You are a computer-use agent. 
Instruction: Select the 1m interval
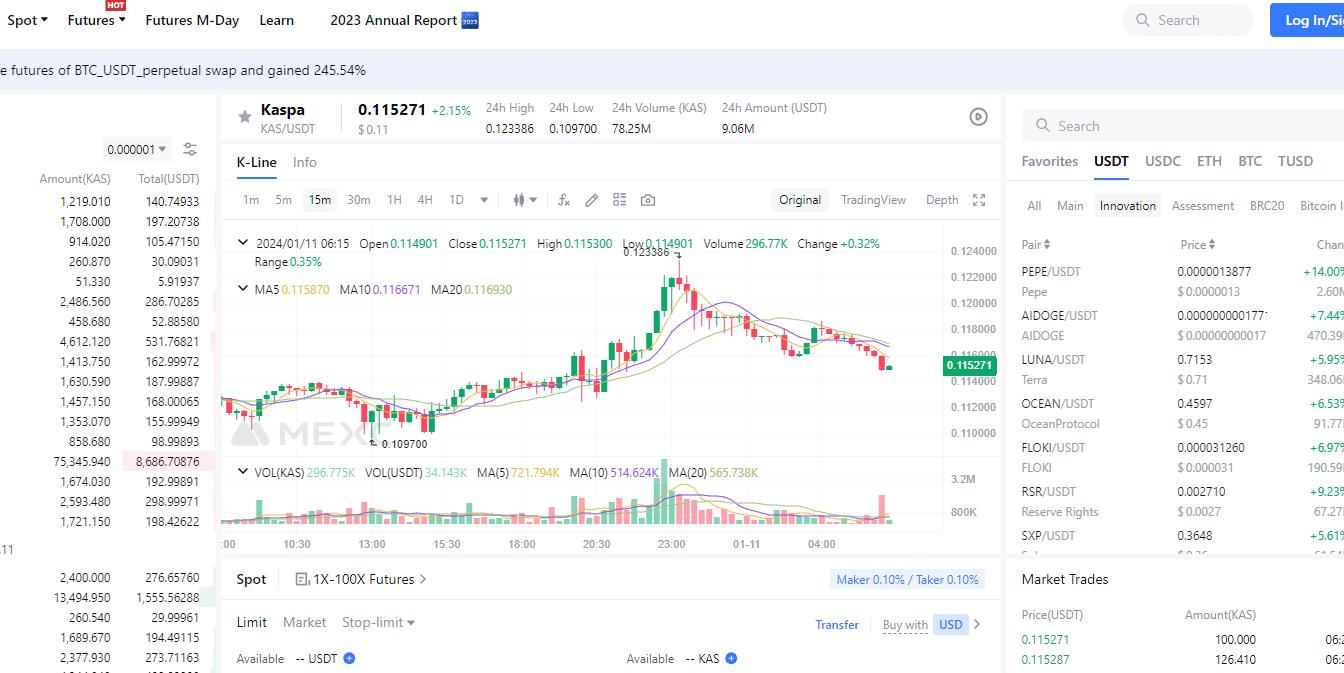[251, 200]
